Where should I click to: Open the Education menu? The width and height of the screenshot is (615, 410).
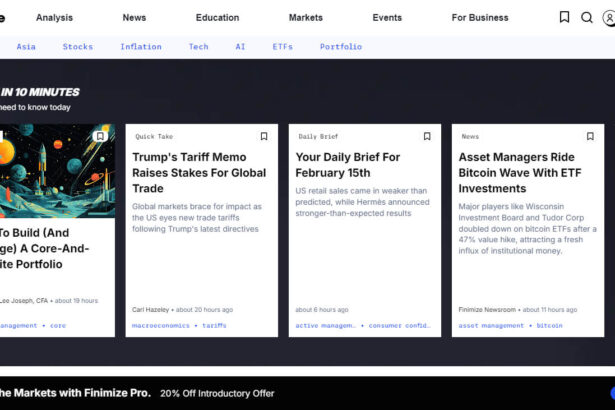[x=217, y=18]
